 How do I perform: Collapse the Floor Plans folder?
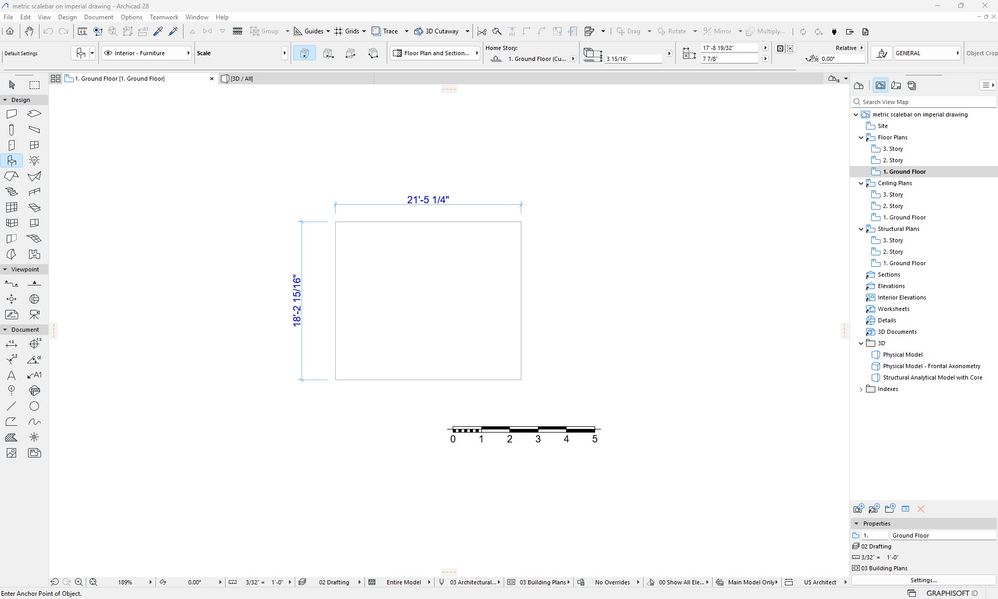pos(861,137)
